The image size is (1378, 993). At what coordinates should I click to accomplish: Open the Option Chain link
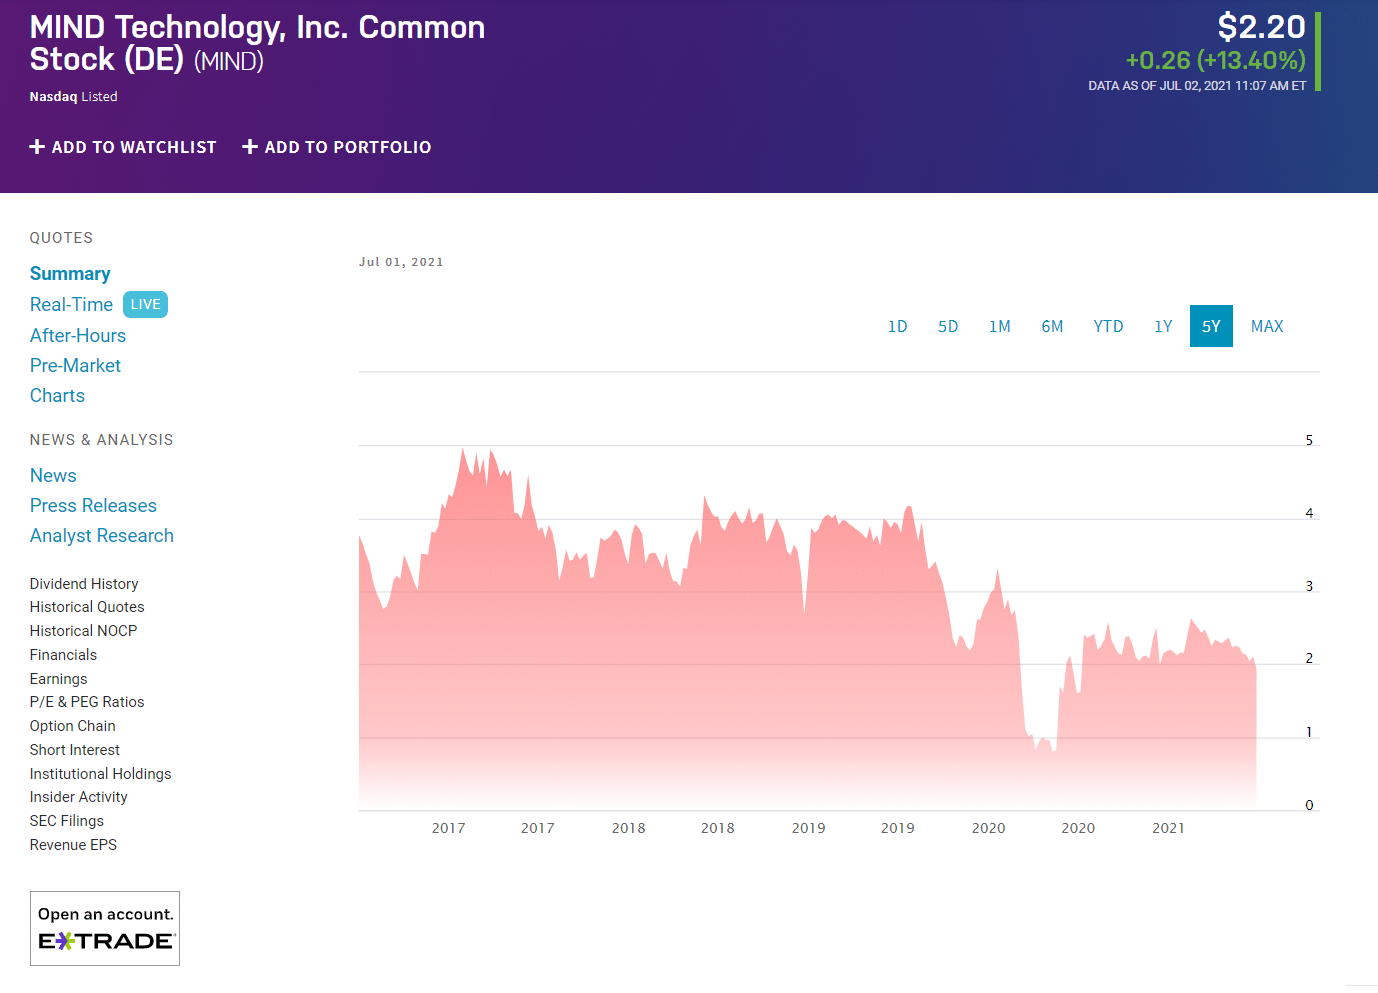pyautogui.click(x=72, y=726)
